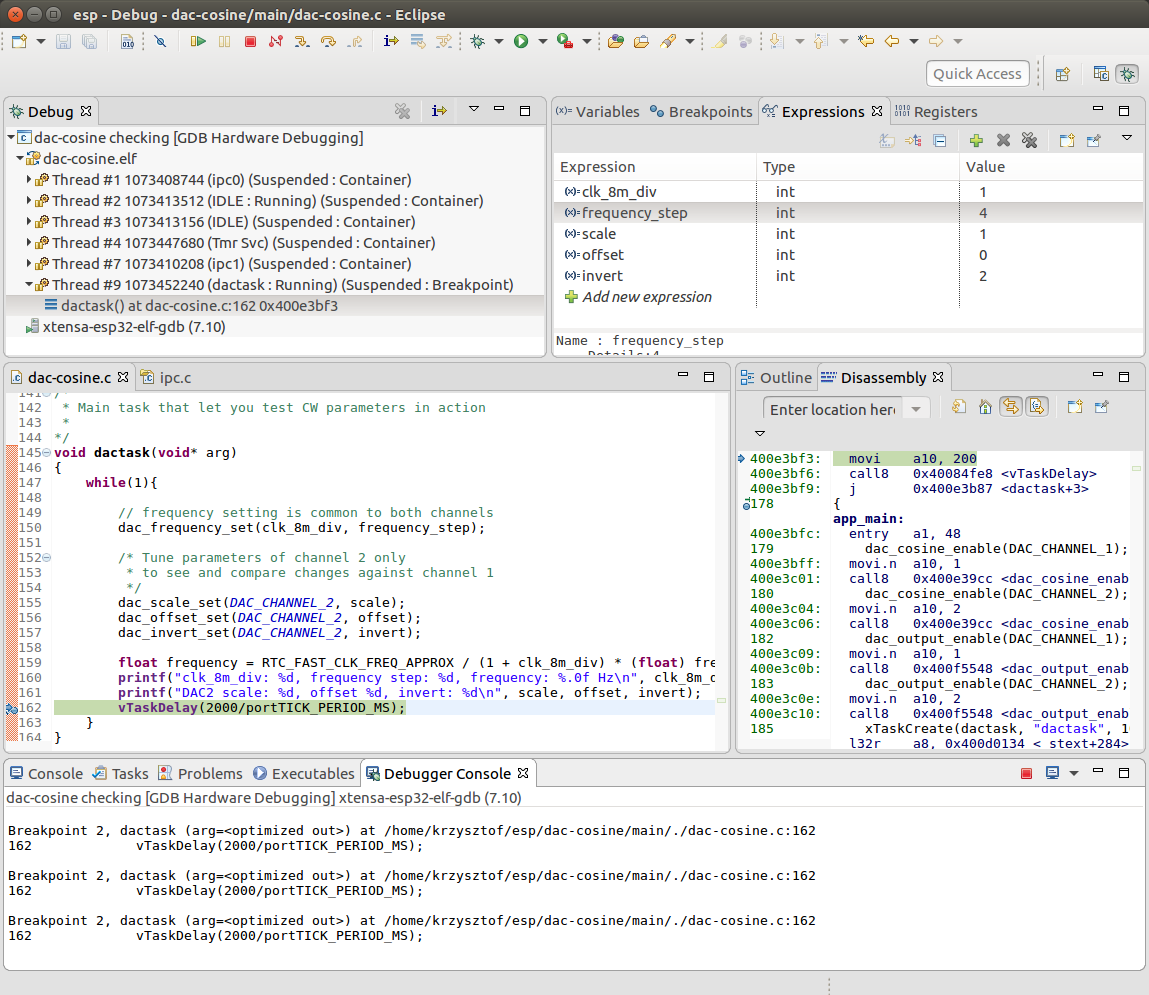Toggle Show Source button in Disassembly

pos(1036,407)
